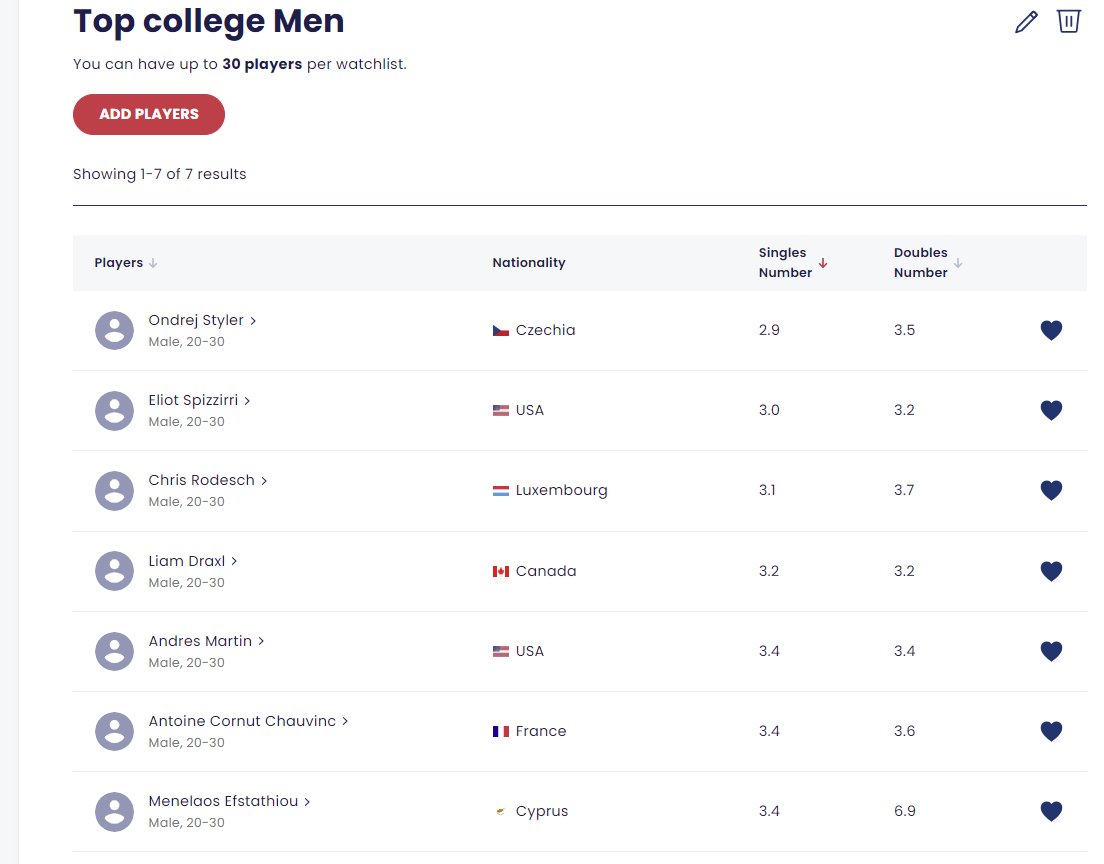Click Liam Draxl's profile avatar

coord(114,571)
